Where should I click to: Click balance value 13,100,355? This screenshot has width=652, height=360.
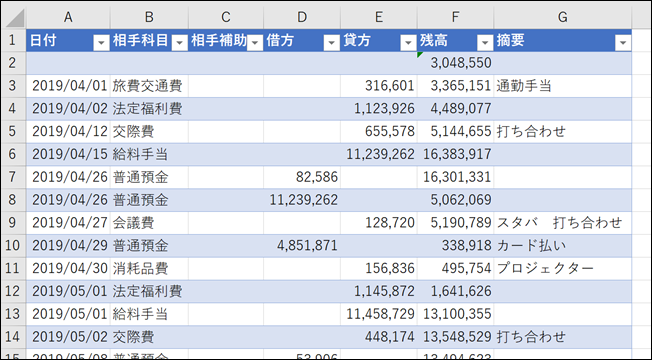(455, 314)
